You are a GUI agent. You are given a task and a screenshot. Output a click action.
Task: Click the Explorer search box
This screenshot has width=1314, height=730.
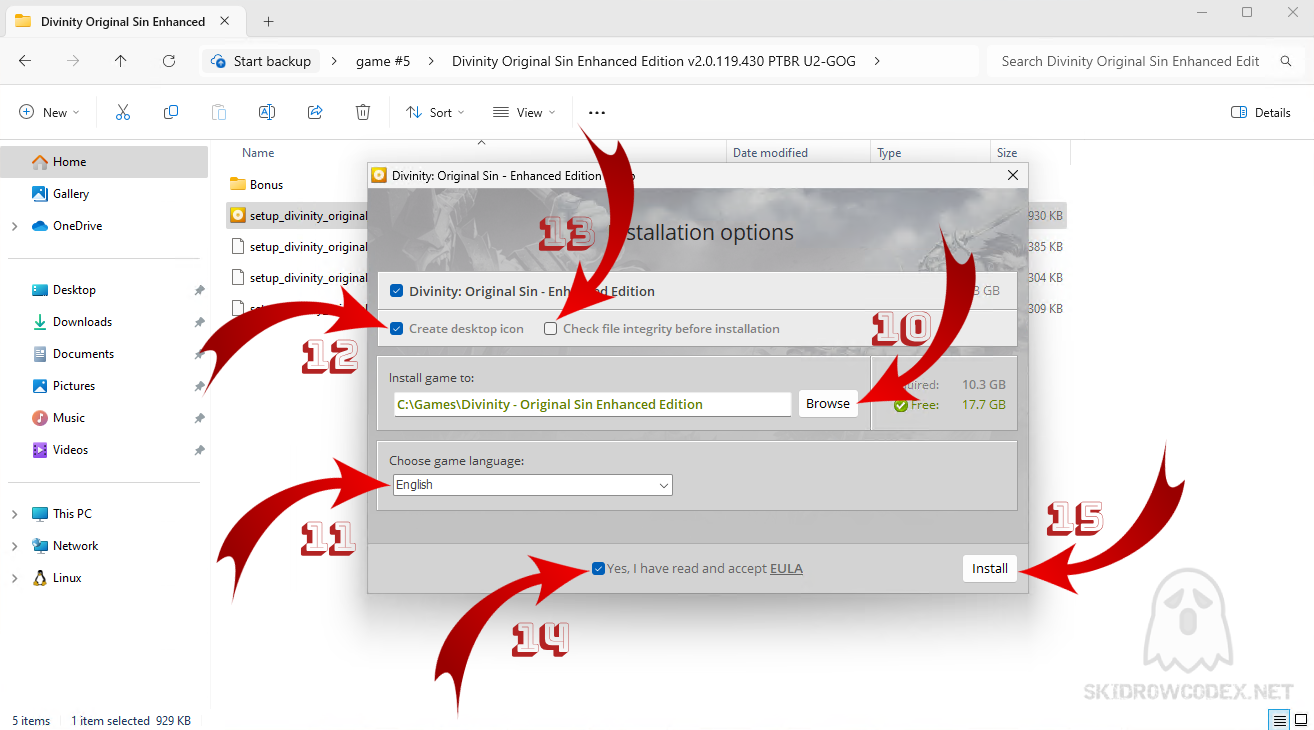coord(1143,61)
